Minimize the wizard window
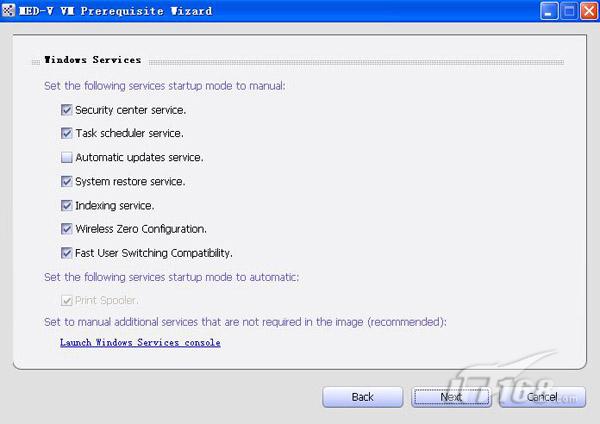The image size is (600, 424). [549, 11]
